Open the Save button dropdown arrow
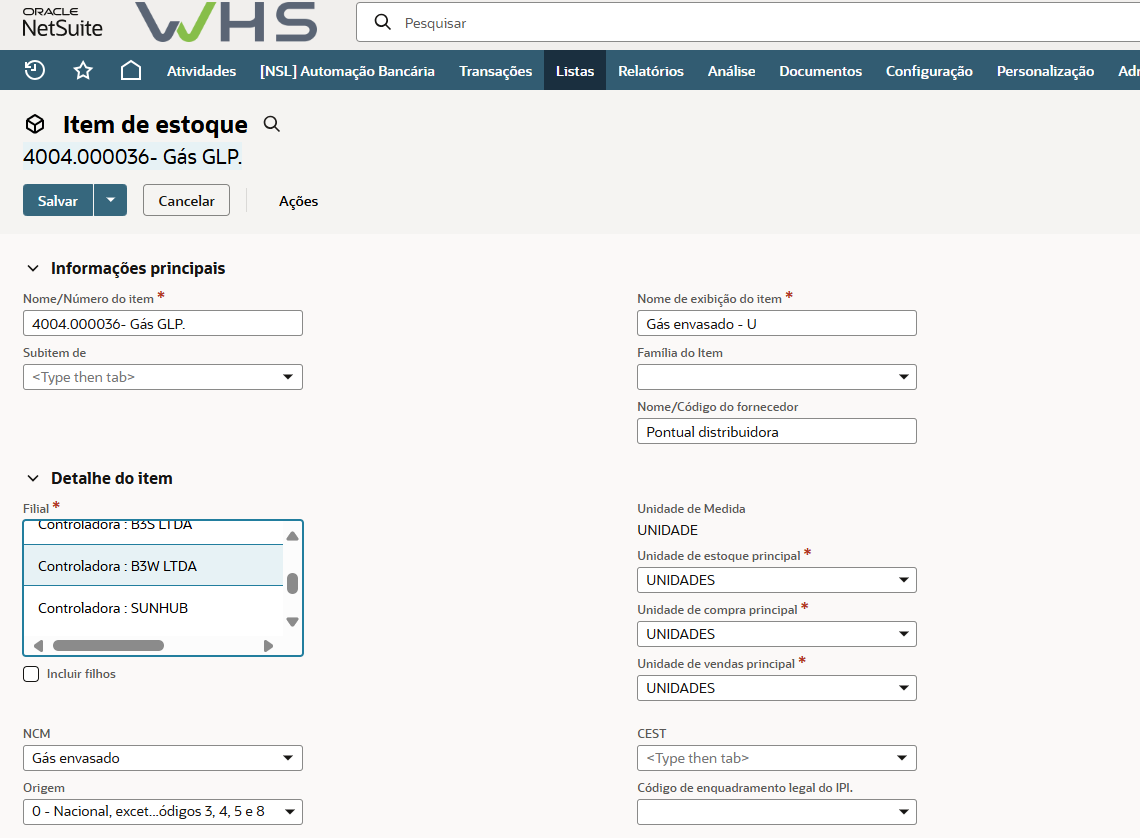The width and height of the screenshot is (1140, 838). [x=110, y=200]
